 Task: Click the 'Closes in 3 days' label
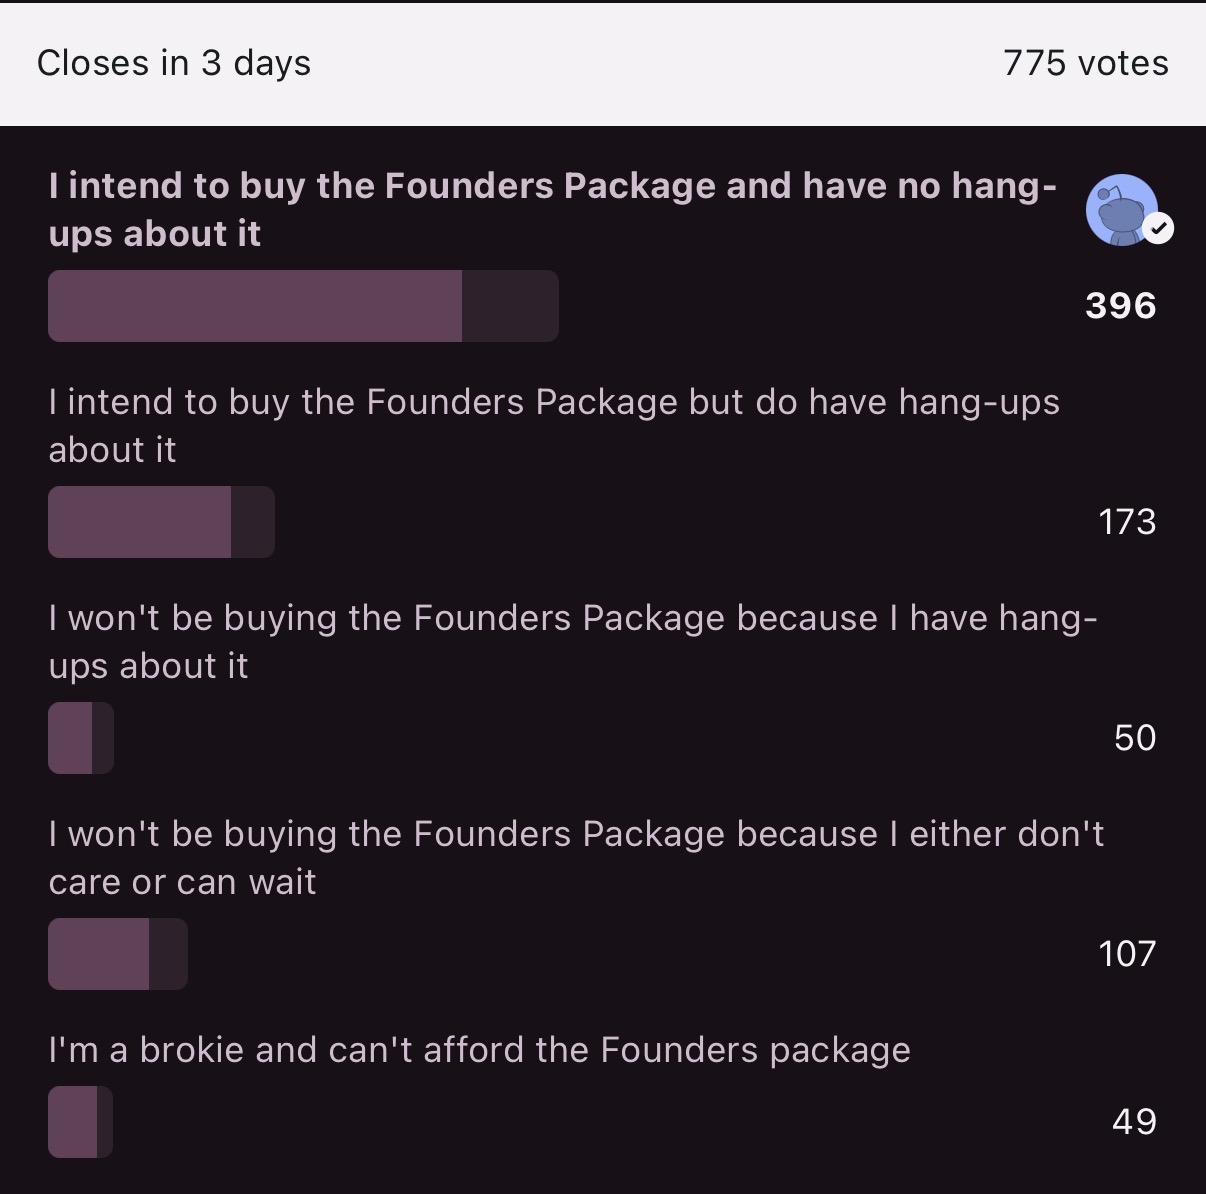pos(174,63)
